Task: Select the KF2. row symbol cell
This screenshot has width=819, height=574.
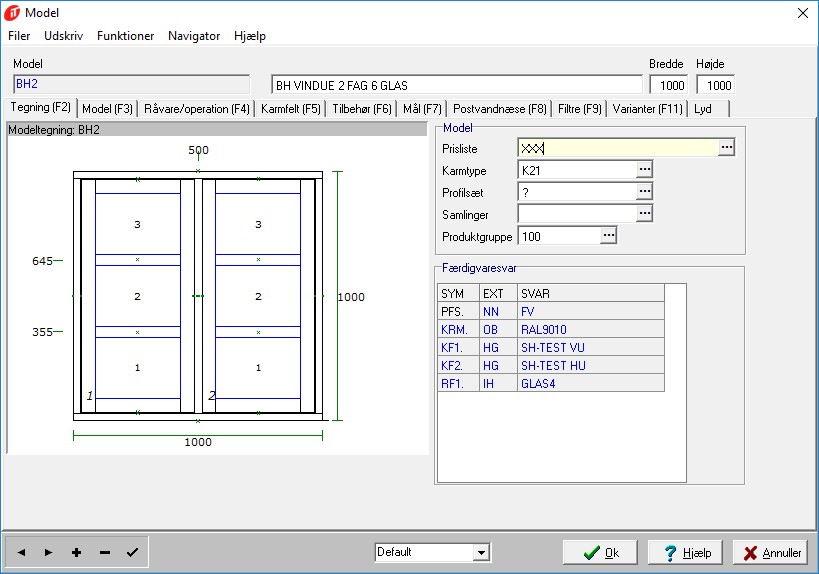Action: 459,366
